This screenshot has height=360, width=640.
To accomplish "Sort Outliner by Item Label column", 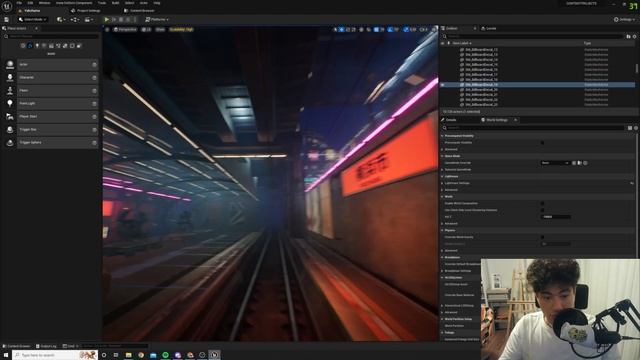I will [x=461, y=43].
